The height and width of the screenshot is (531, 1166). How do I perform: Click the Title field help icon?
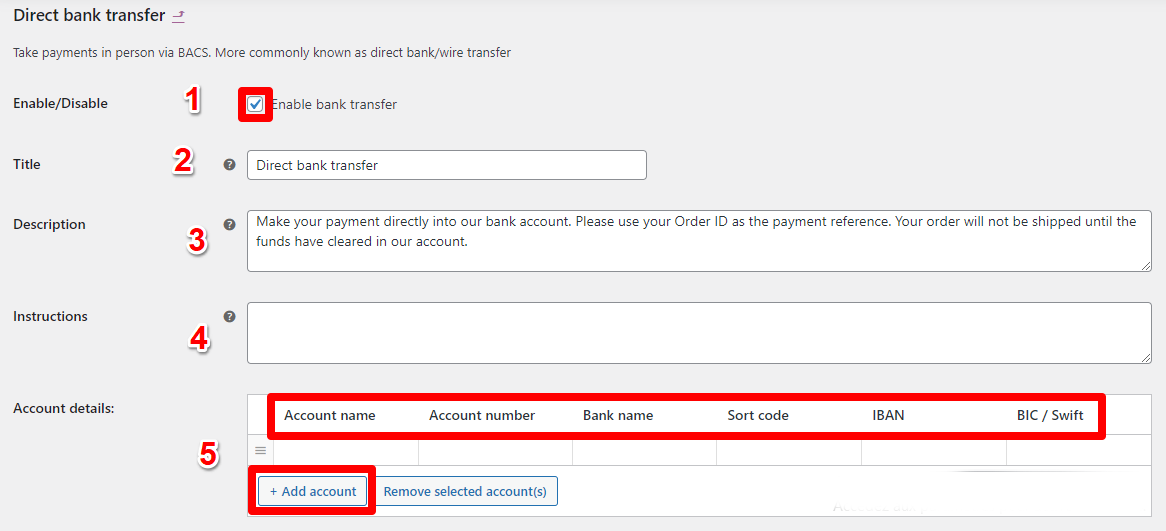[229, 164]
